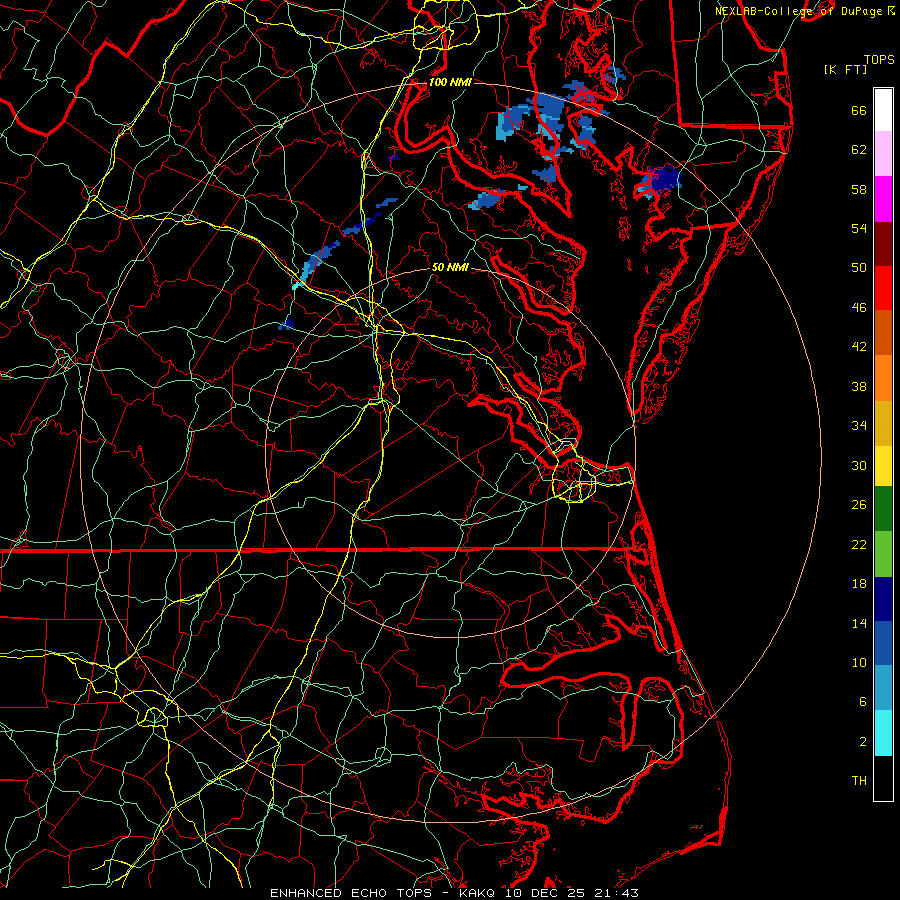This screenshot has width=900, height=900.
Task: Click the bright orange legend color block
Action: click(883, 378)
